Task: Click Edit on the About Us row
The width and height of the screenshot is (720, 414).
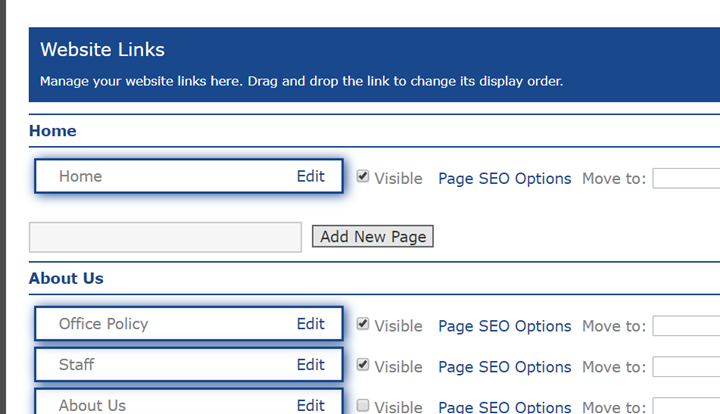Action: pos(310,405)
